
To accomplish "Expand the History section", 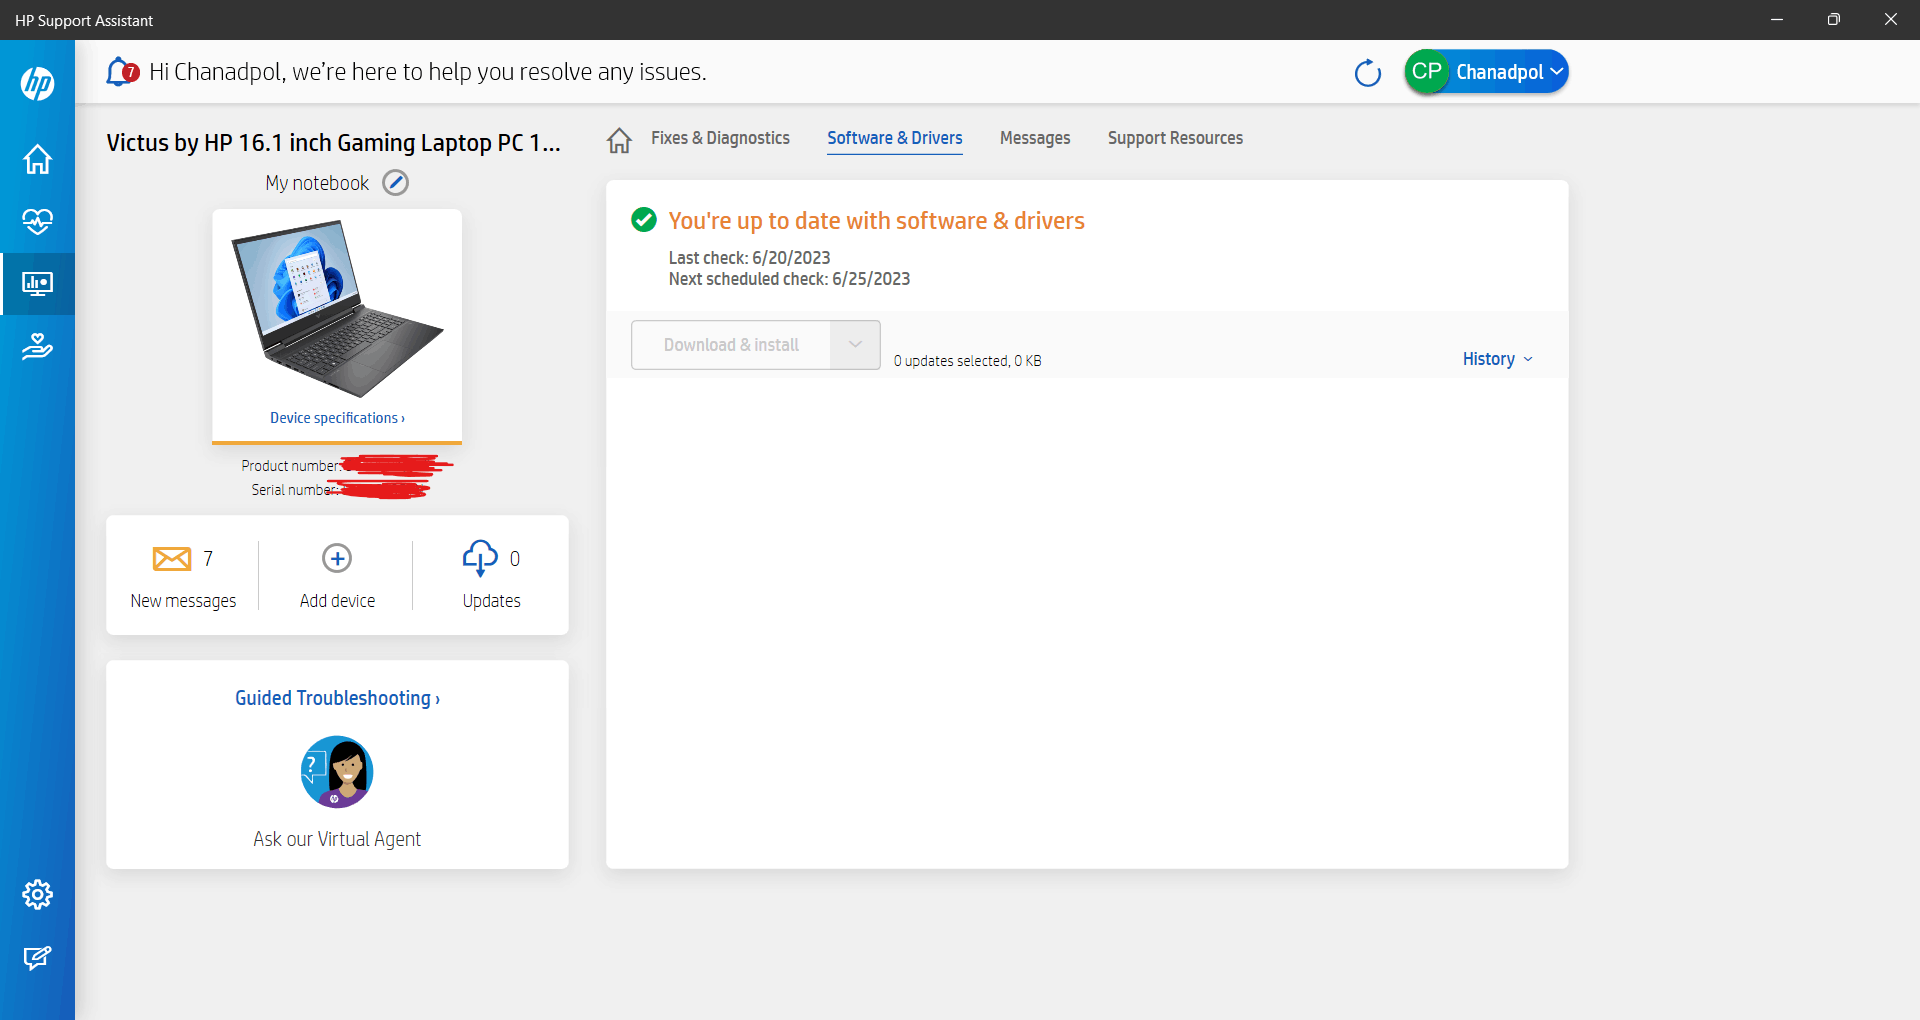I will [x=1497, y=359].
